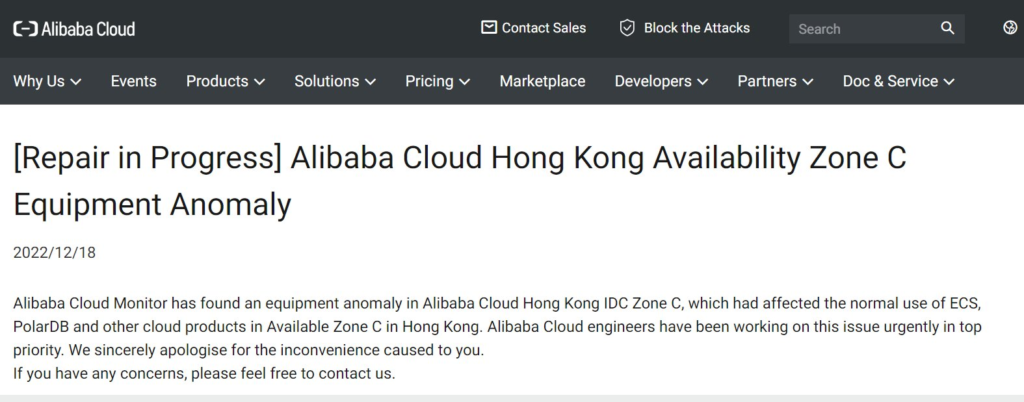The width and height of the screenshot is (1024, 402).
Task: Open the globe language selector
Action: [1010, 28]
